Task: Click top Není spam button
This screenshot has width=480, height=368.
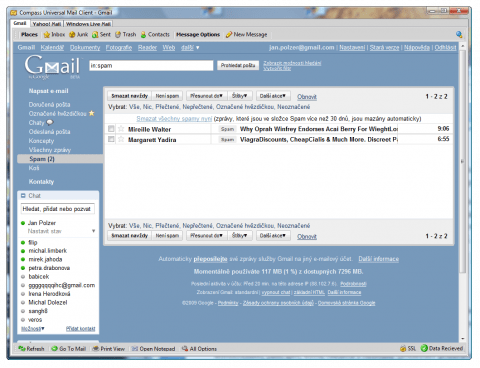Action: coord(167,96)
